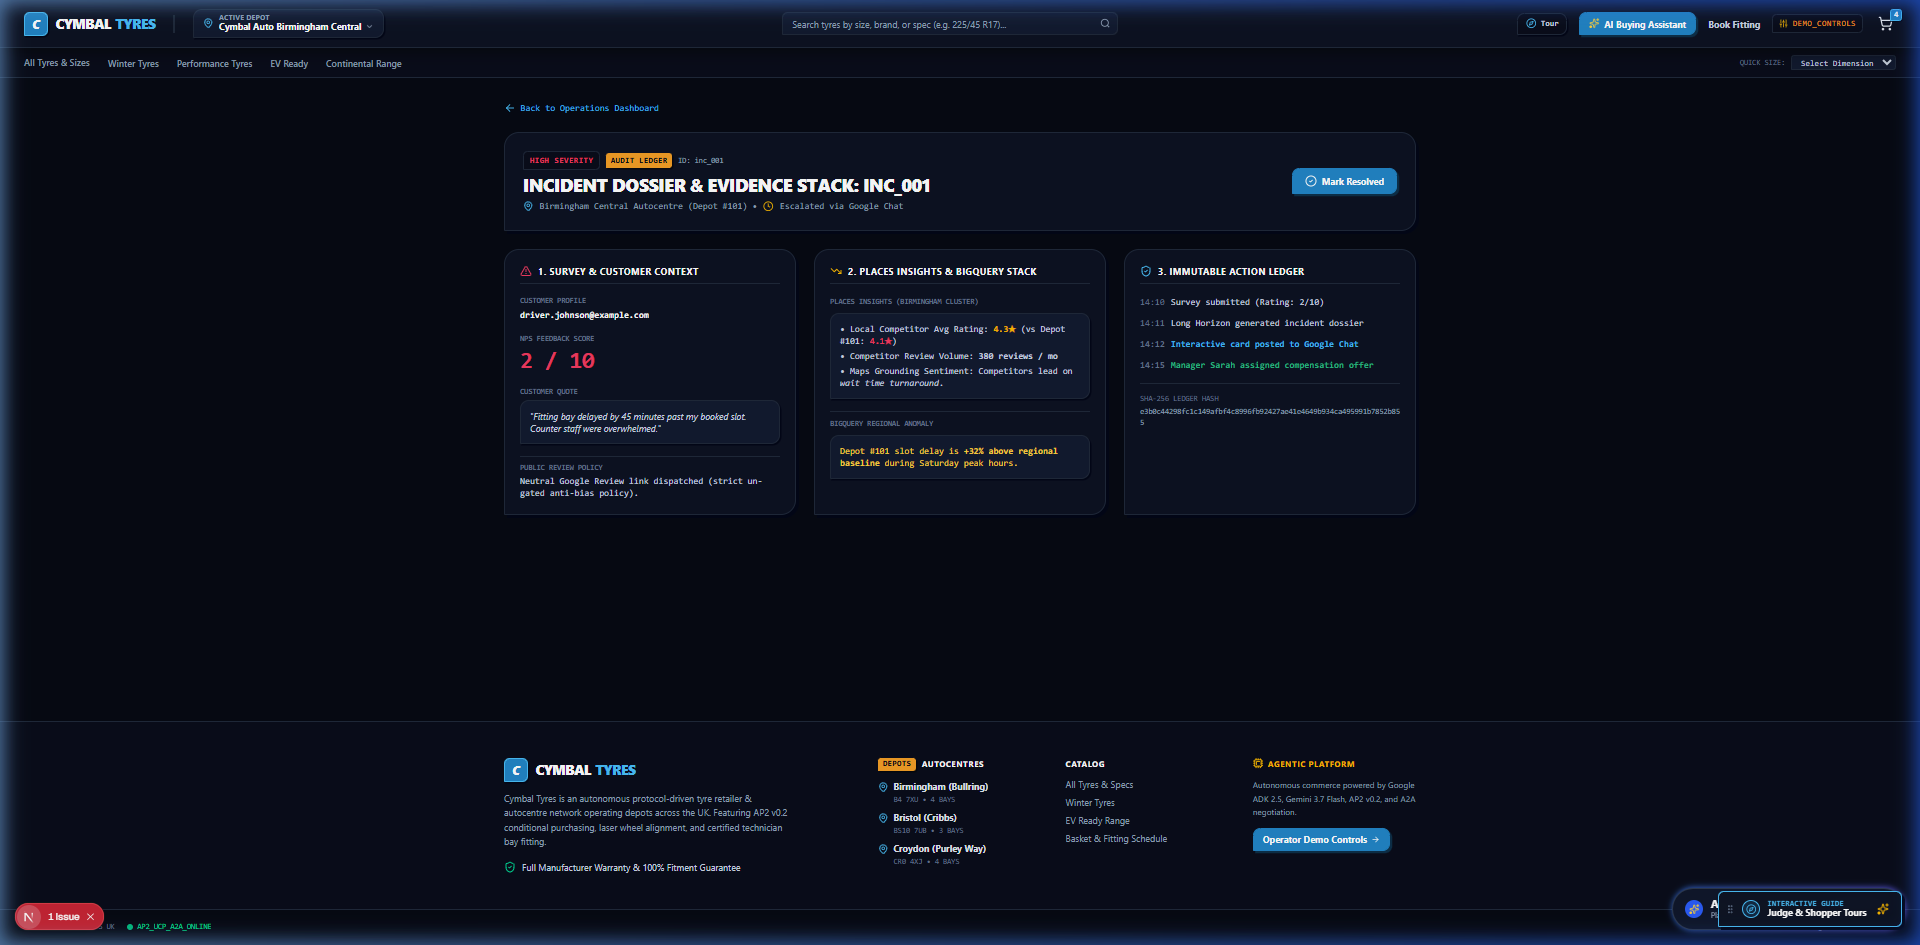Open footer link EV Ready Range
The width and height of the screenshot is (1920, 945).
coord(1097,821)
